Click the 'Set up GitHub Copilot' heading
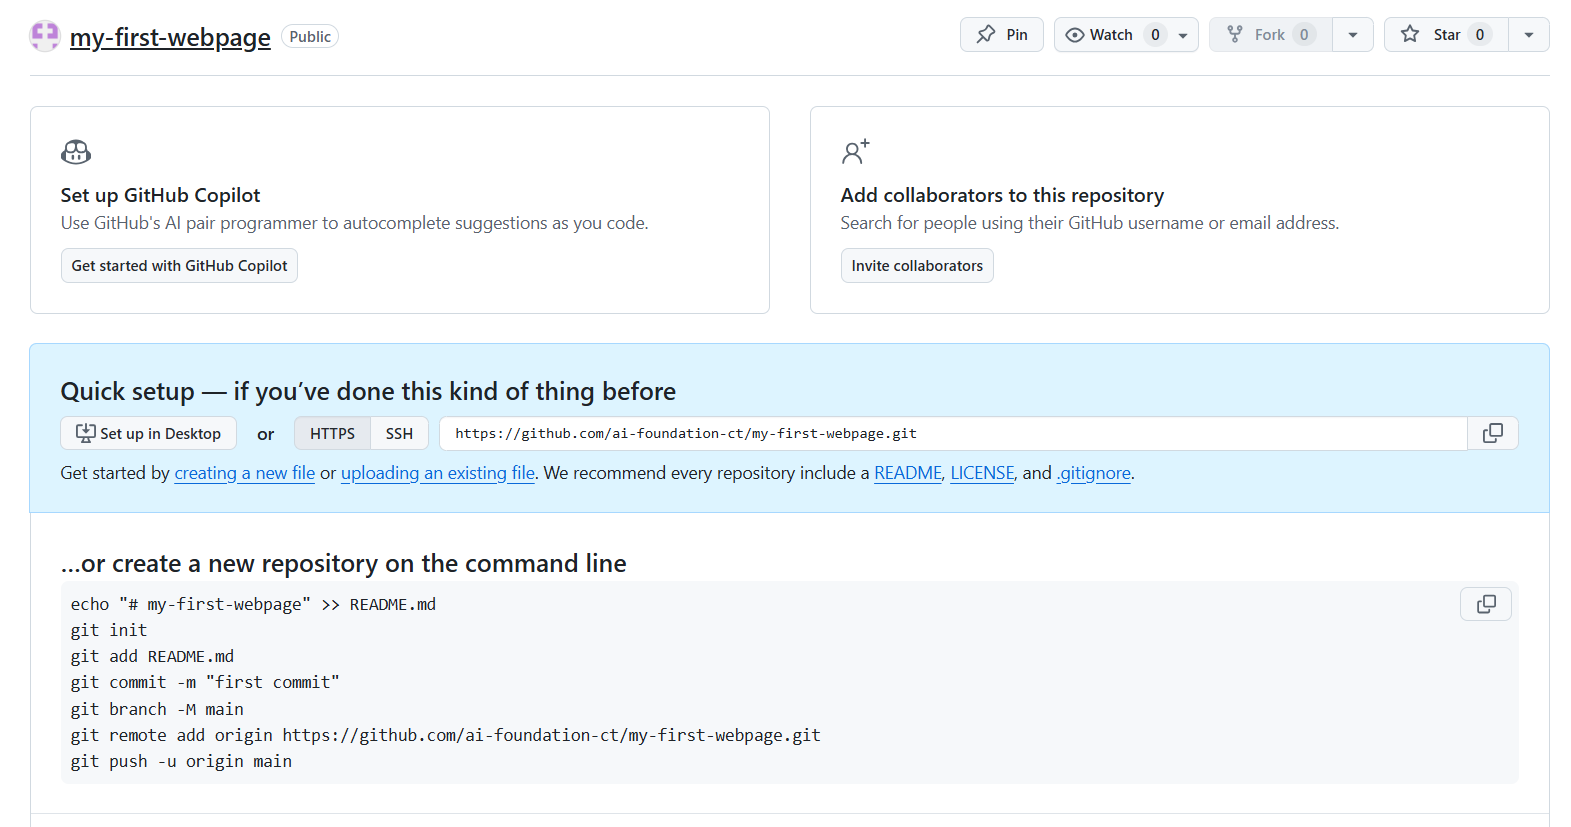 pyautogui.click(x=160, y=195)
